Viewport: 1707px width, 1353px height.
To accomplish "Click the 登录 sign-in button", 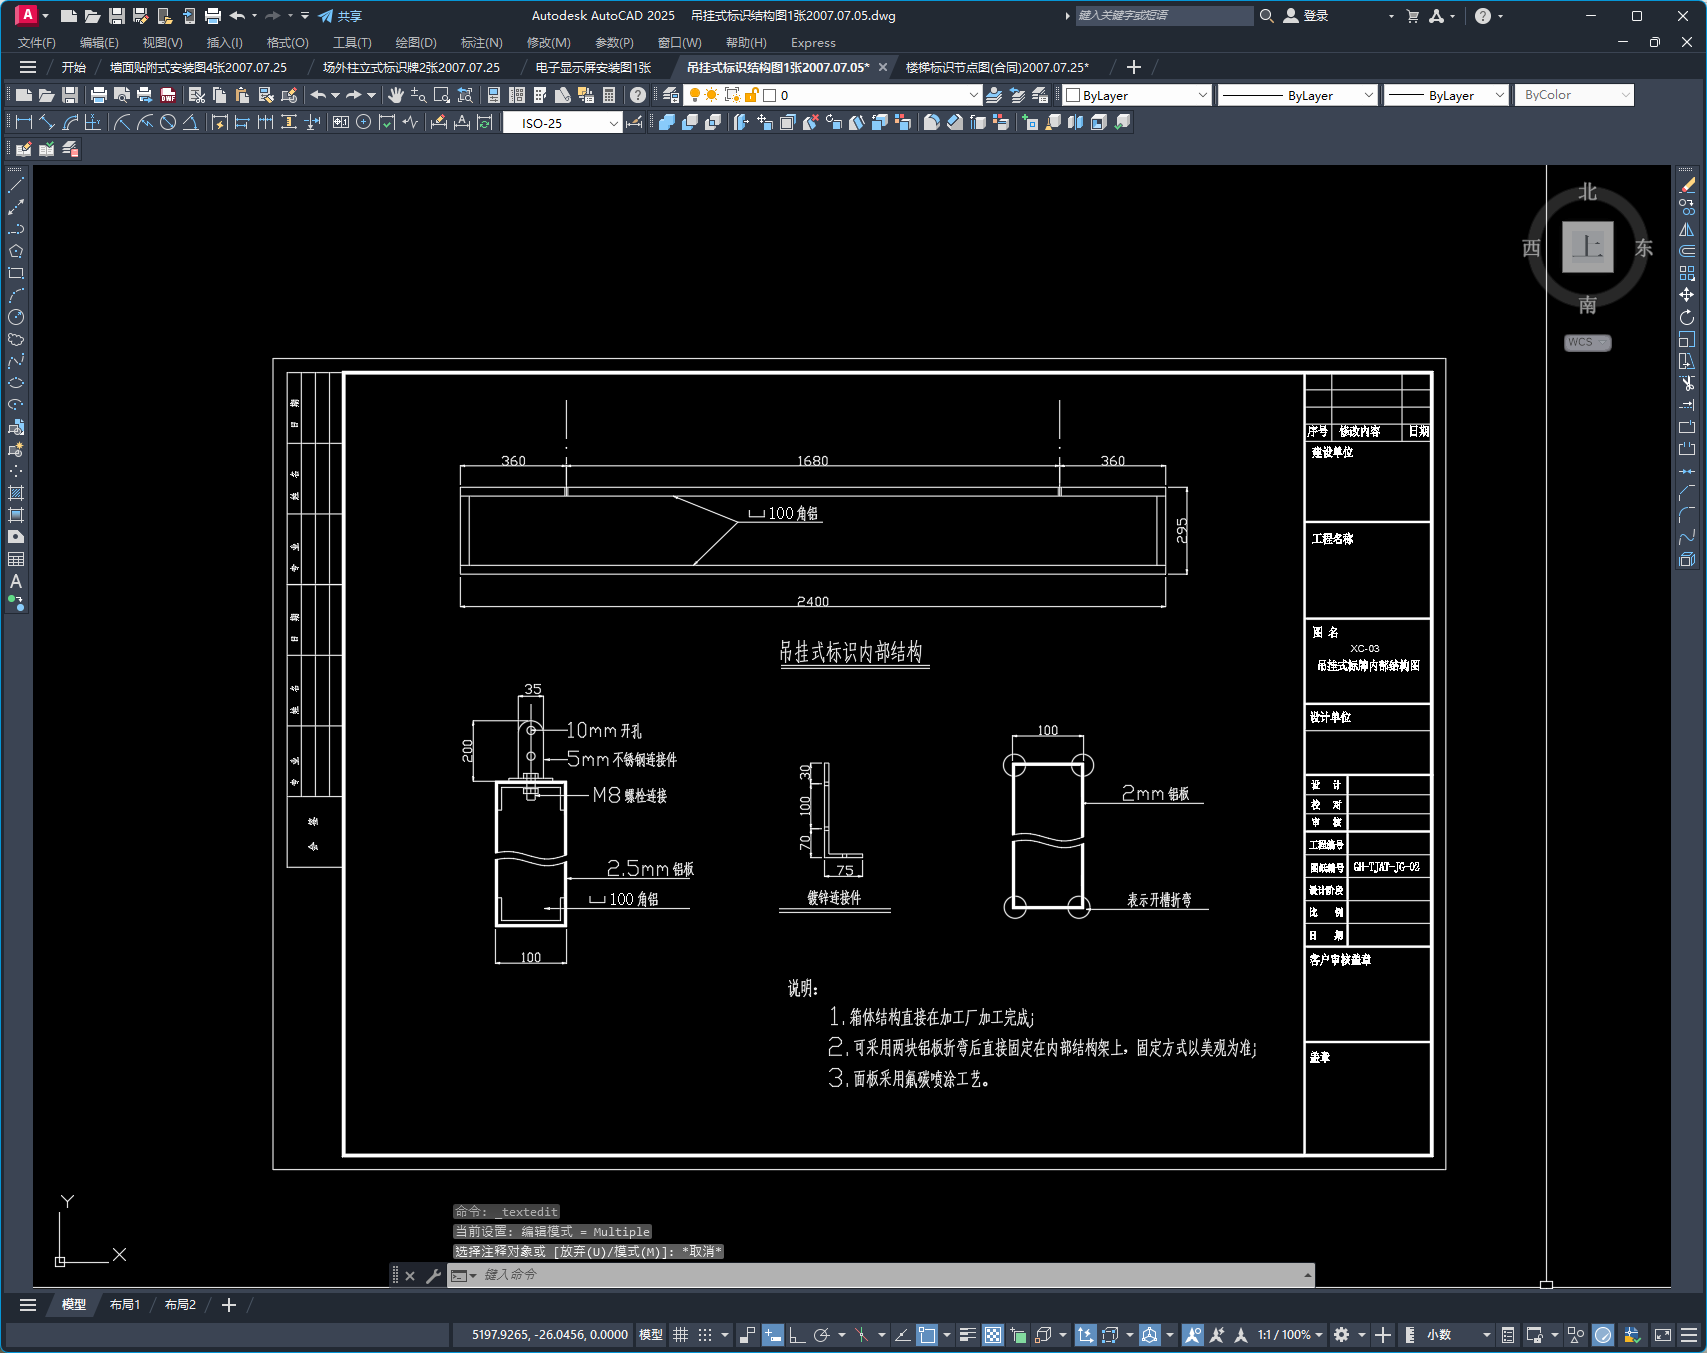I will click(x=1306, y=16).
